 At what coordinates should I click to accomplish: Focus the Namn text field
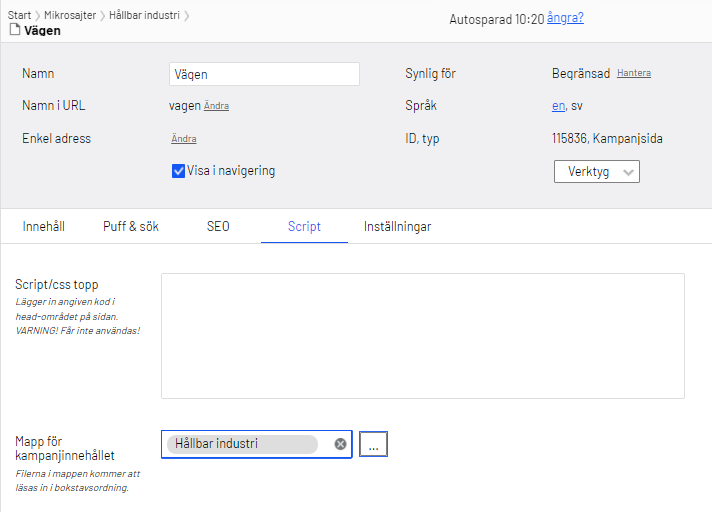pyautogui.click(x=264, y=74)
